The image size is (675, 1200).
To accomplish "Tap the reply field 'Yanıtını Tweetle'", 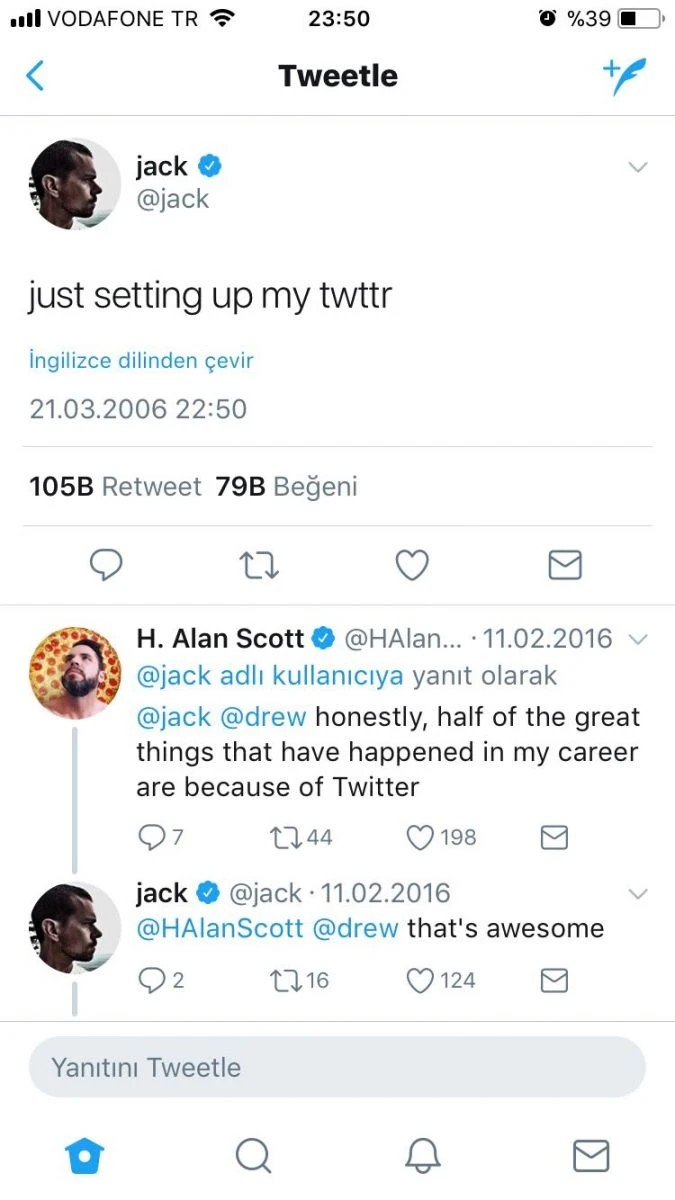I will [x=337, y=1066].
